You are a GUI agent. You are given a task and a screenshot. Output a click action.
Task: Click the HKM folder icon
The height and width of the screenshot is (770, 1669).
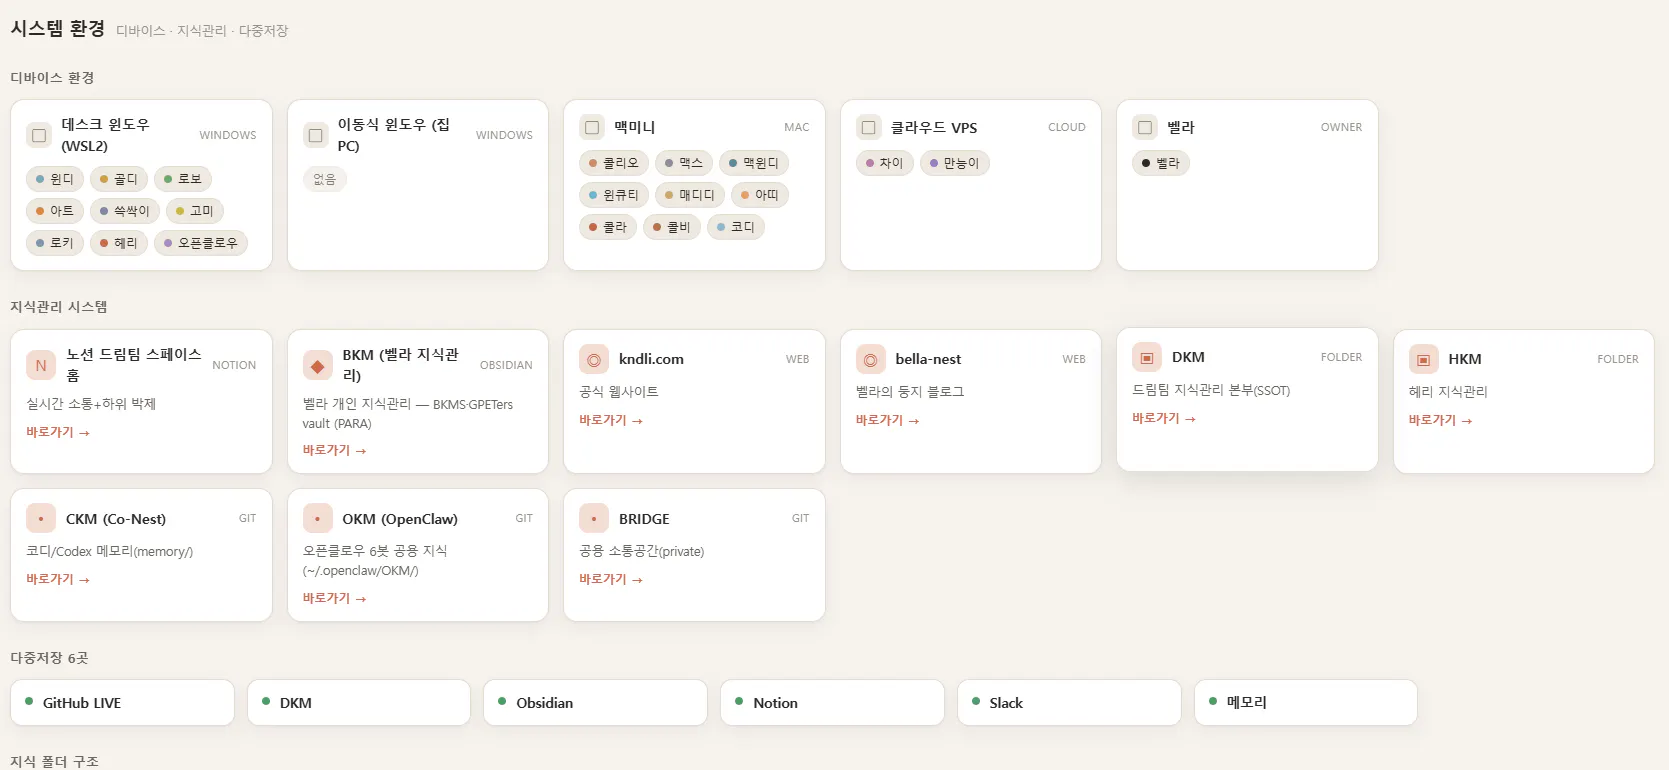1424,359
